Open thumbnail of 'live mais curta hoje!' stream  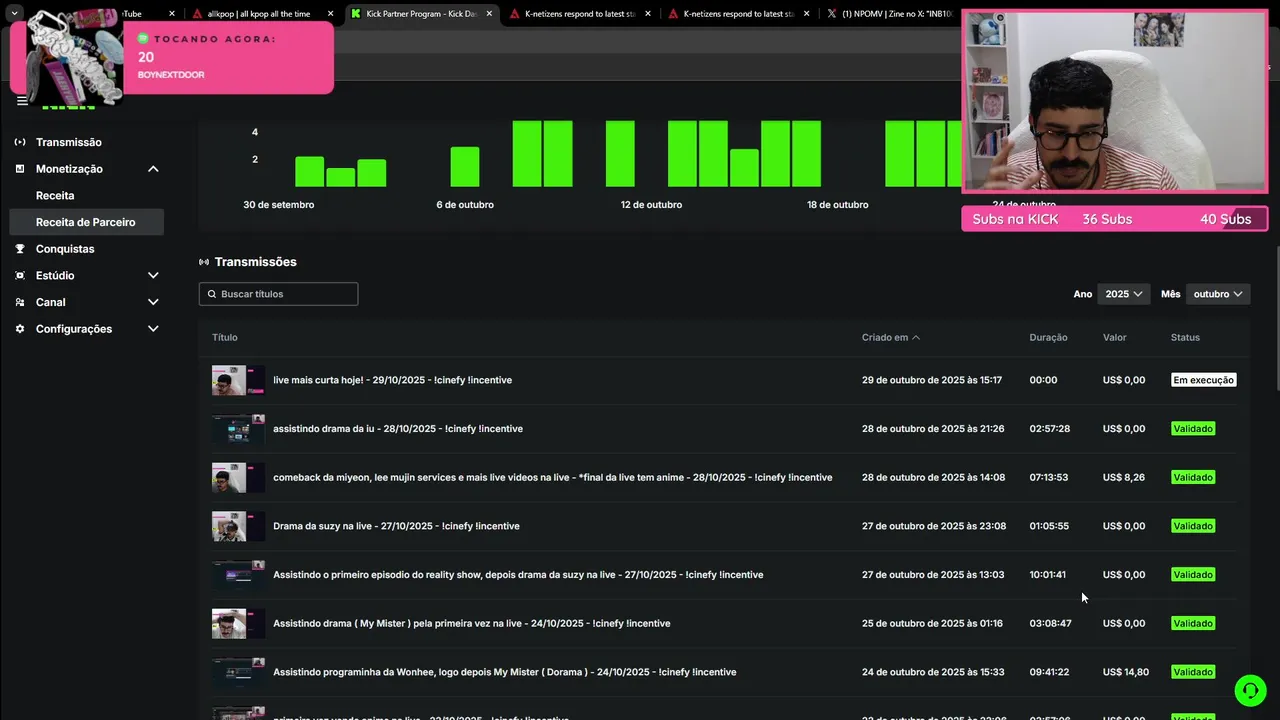238,380
